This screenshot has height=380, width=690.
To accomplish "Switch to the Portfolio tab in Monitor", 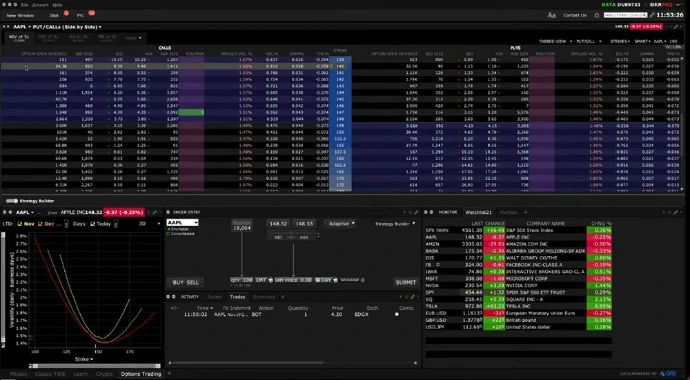I will coord(508,212).
